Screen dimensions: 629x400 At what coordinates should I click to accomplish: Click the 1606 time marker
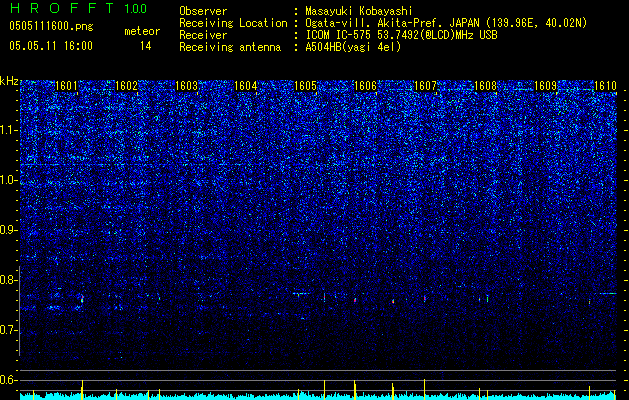365,85
